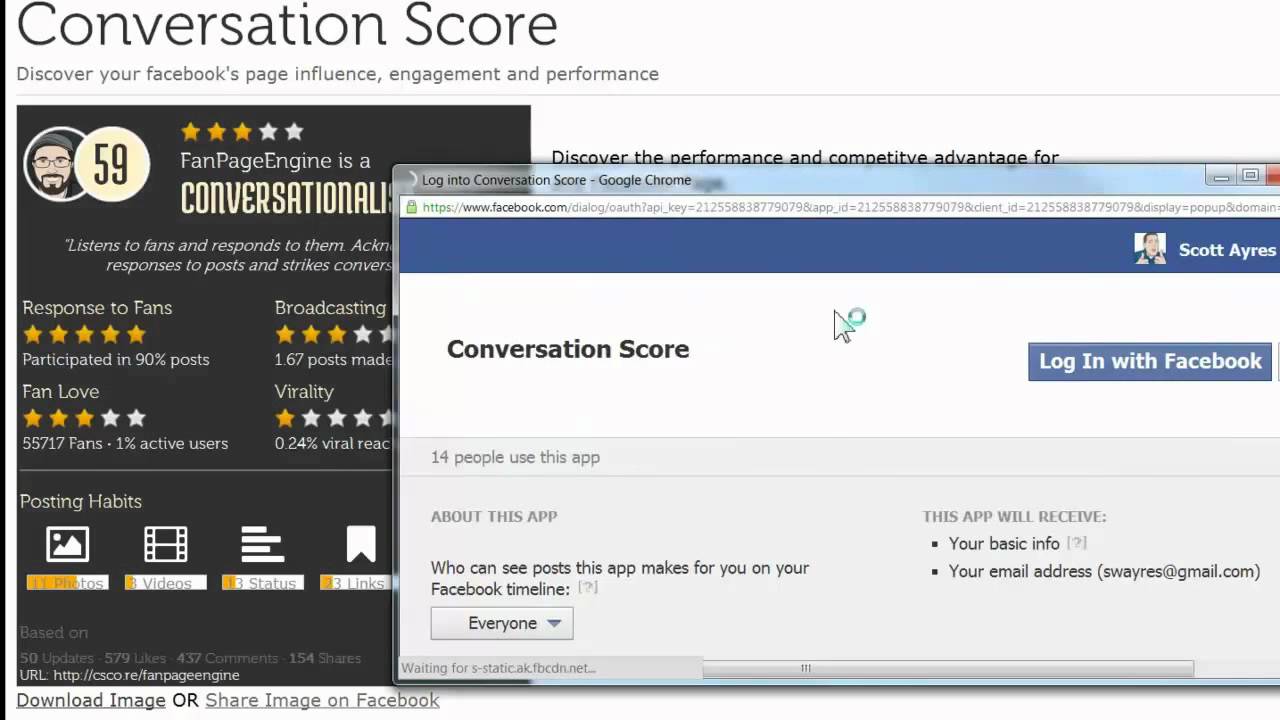Screen dimensions: 1280x720
Task: Click help mark beside Your basic info
Action: click(1076, 543)
